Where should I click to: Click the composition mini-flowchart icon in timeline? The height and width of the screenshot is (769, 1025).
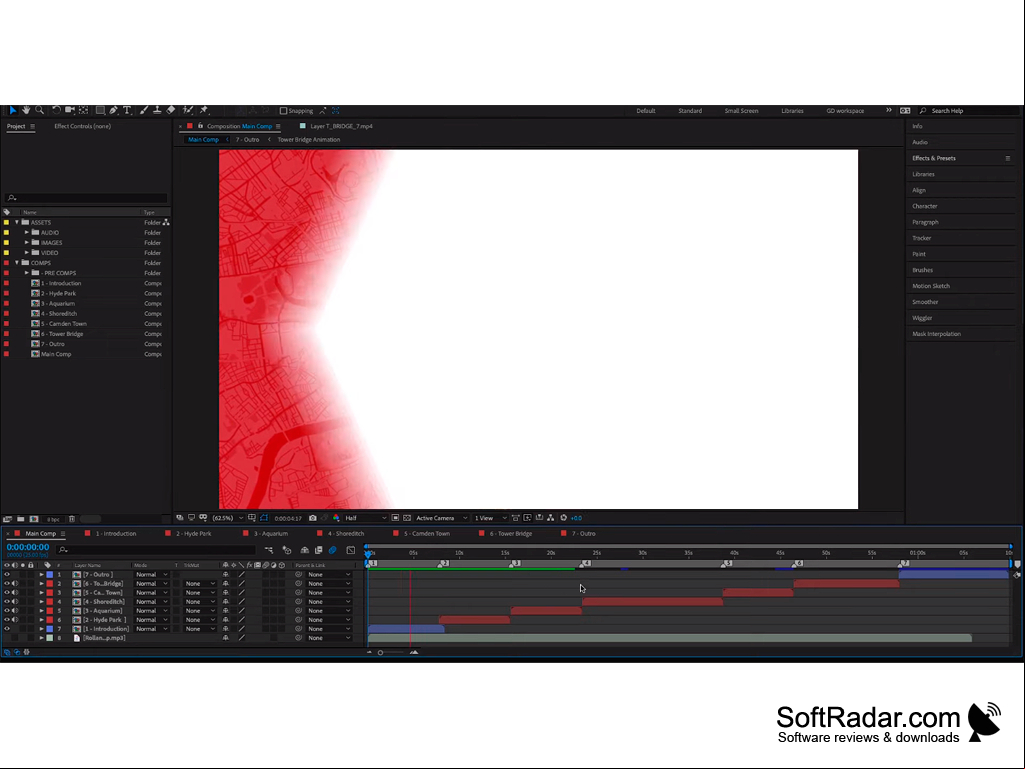pyautogui.click(x=269, y=550)
